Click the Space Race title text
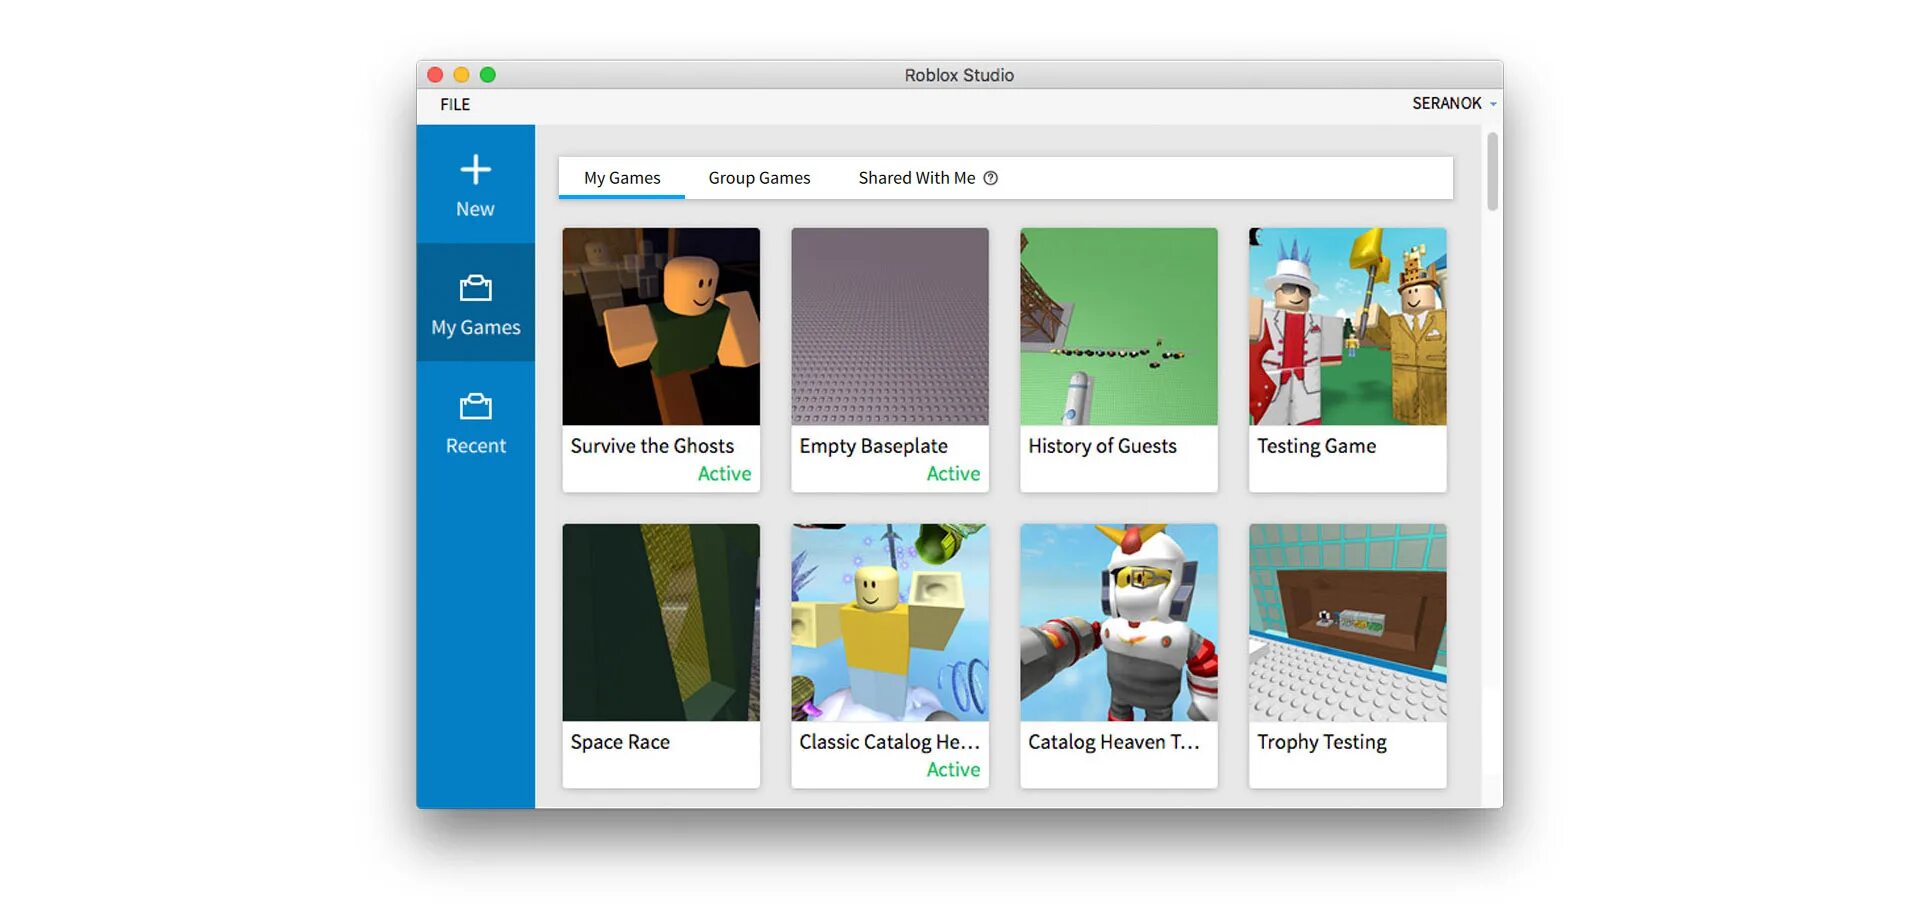 620,742
